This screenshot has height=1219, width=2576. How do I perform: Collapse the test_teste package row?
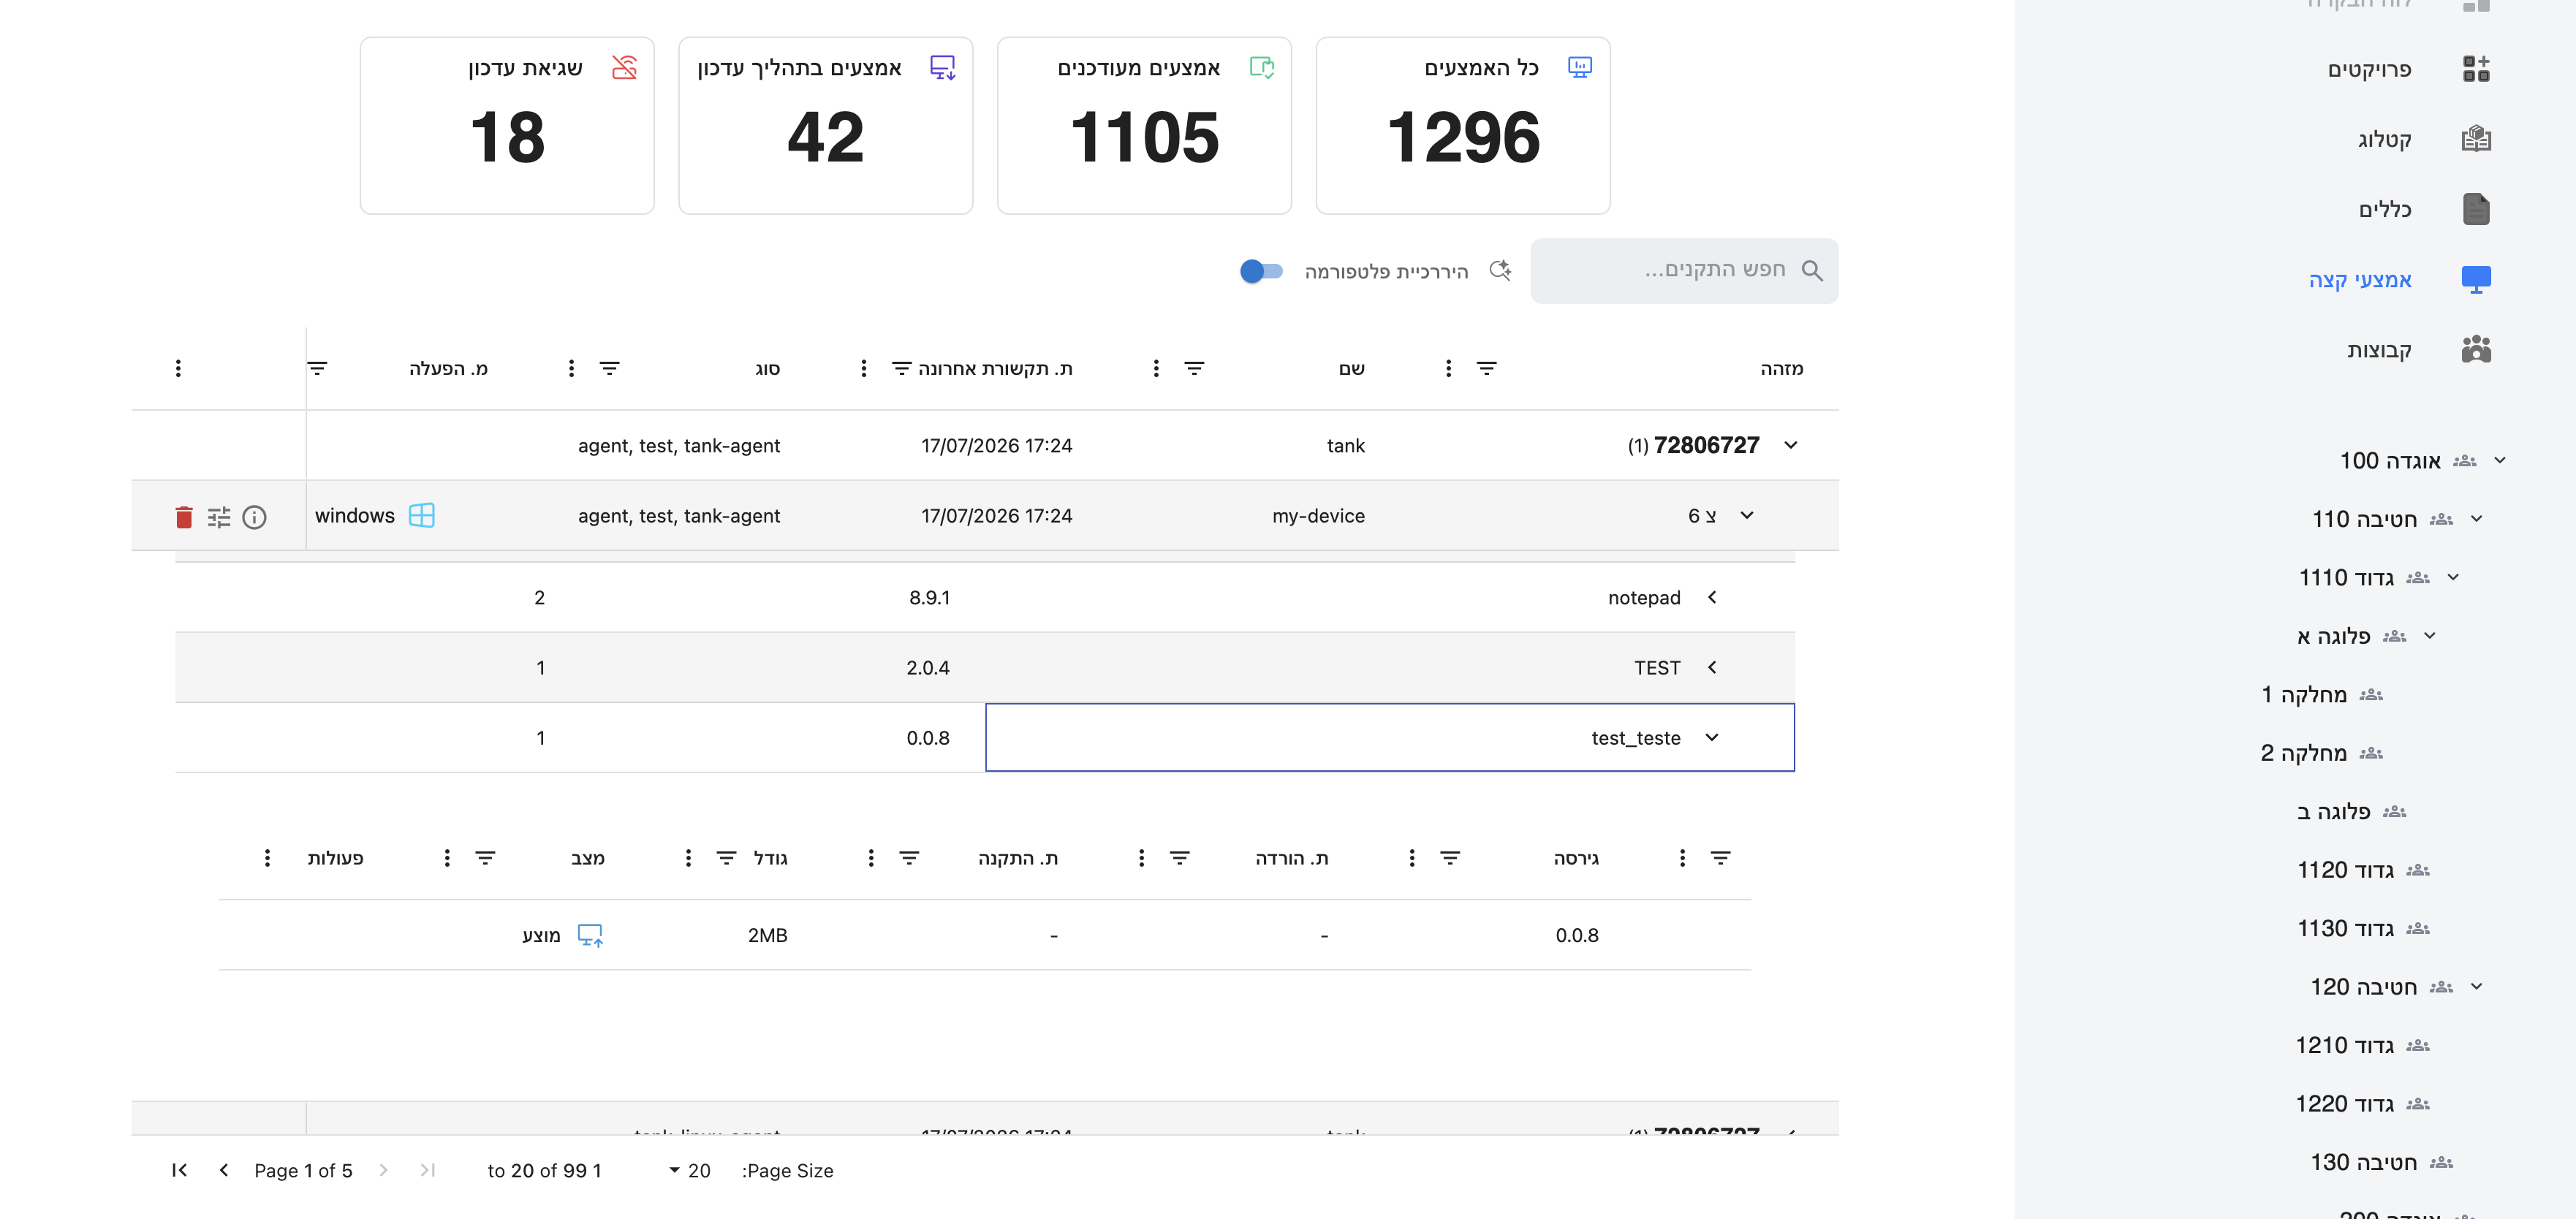(1712, 738)
